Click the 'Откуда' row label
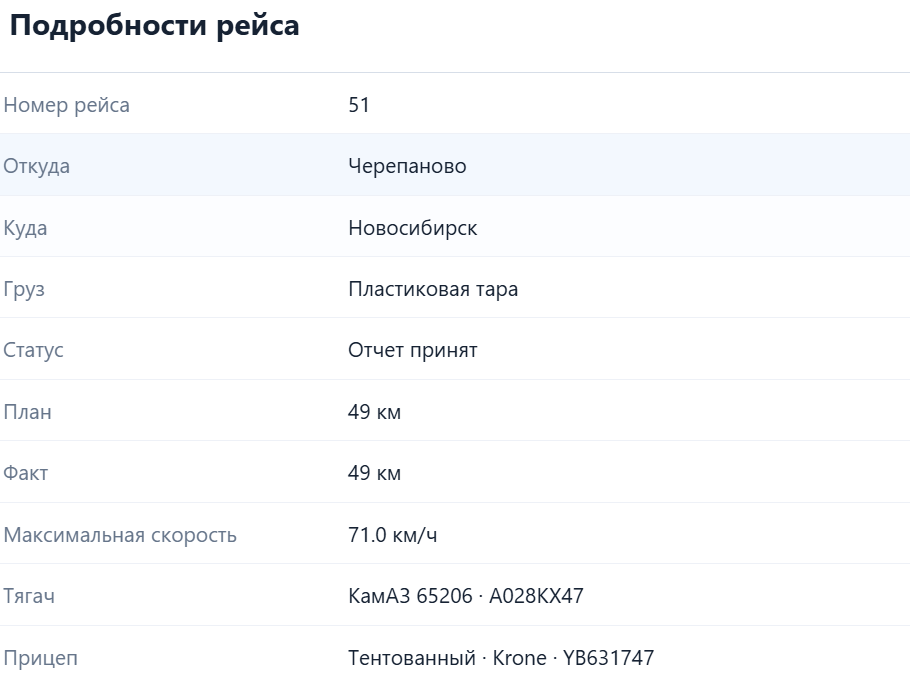The width and height of the screenshot is (910, 688). (x=37, y=166)
